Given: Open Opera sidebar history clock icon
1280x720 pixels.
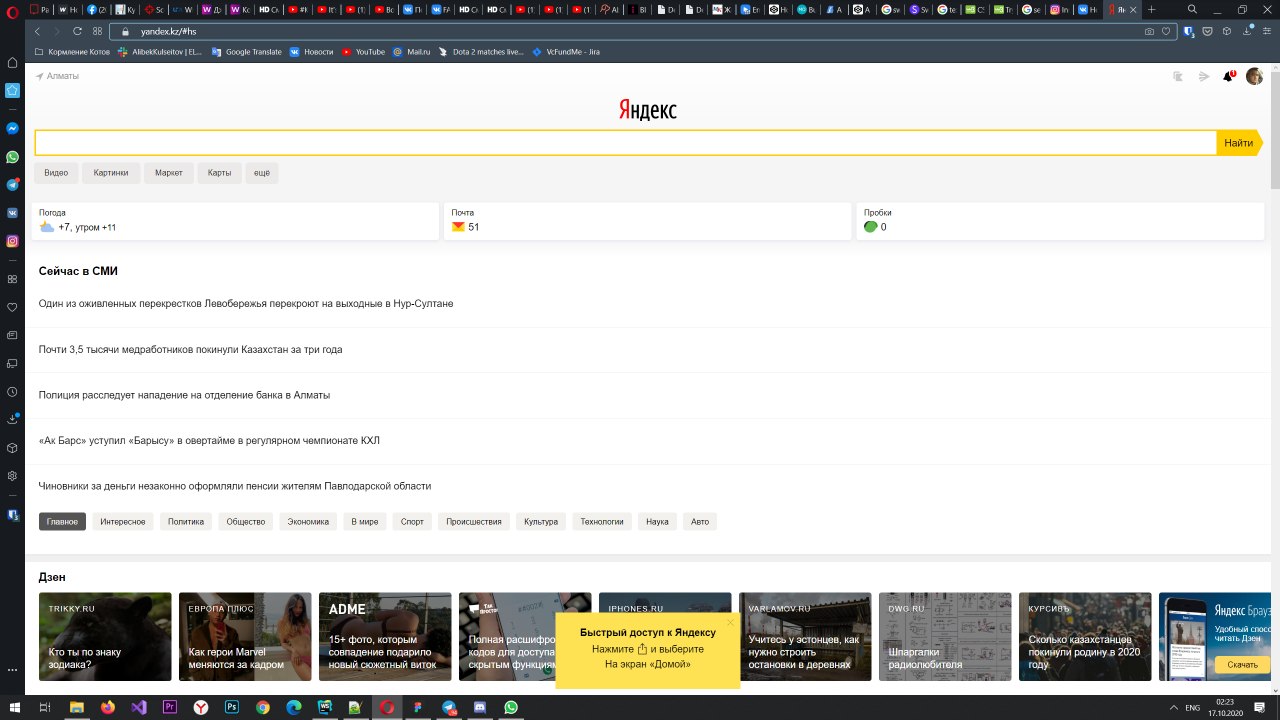Looking at the screenshot, I should [12, 392].
